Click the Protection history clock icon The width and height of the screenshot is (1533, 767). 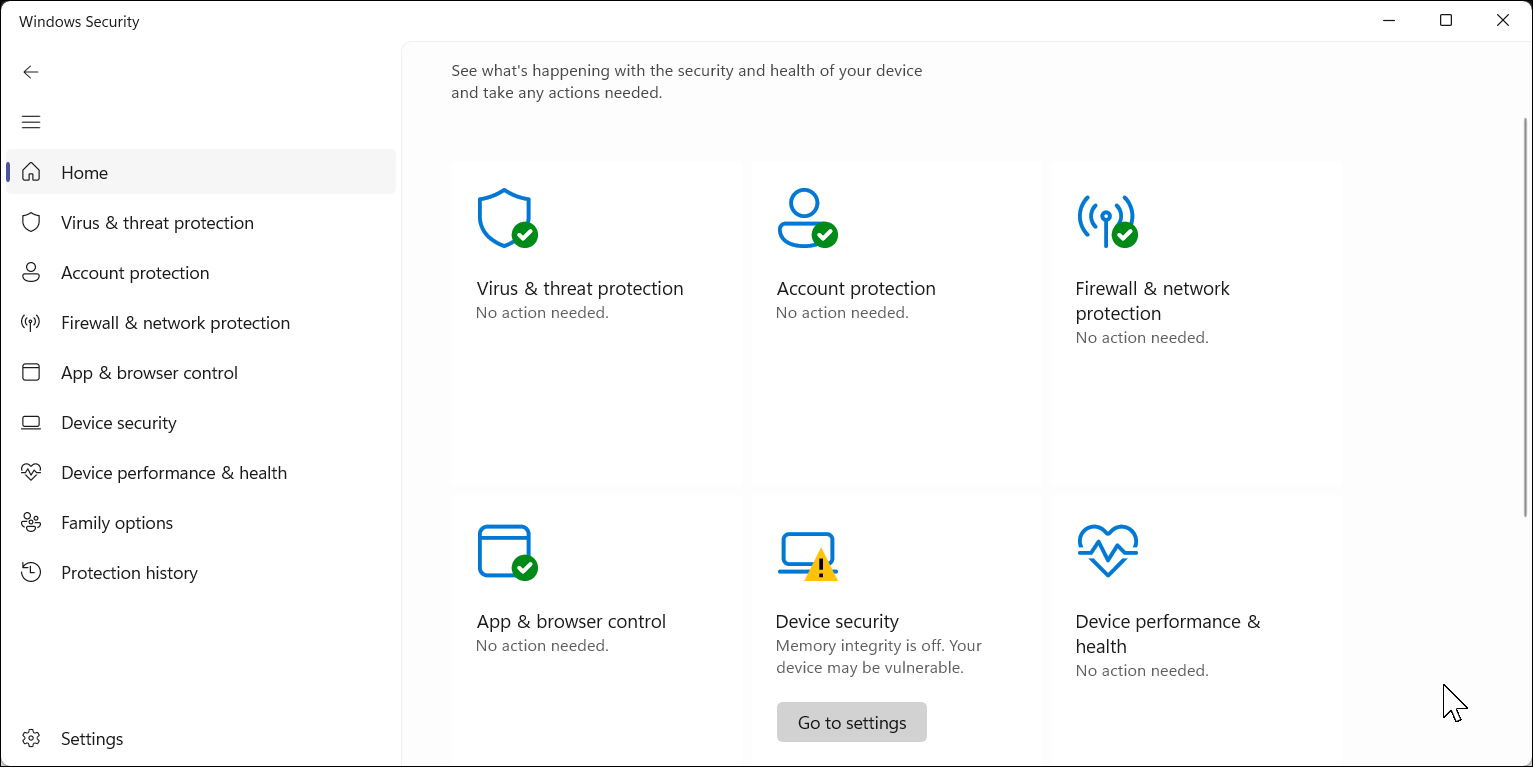[31, 573]
